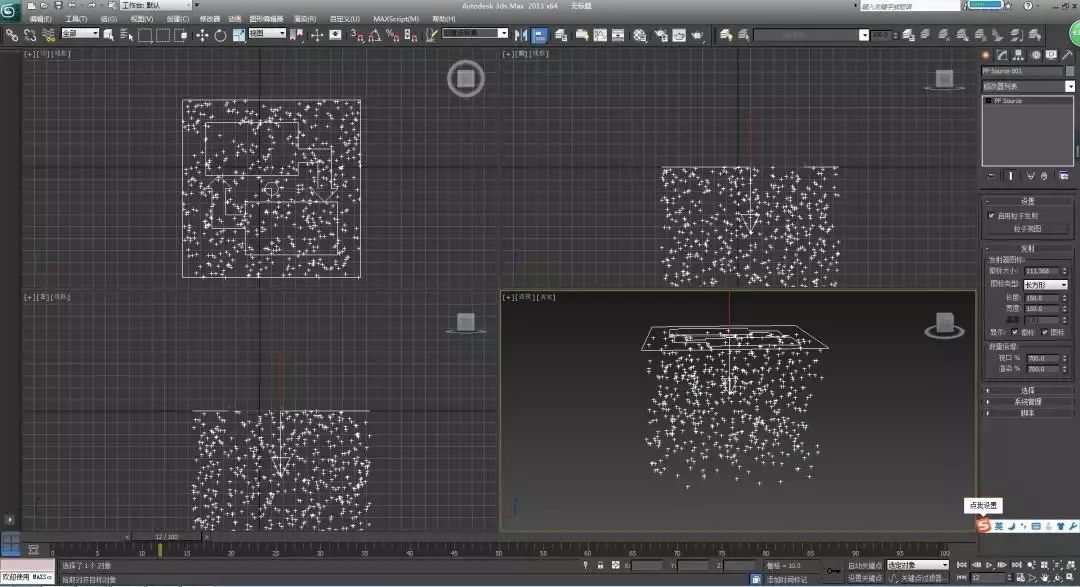The height and width of the screenshot is (587, 1080).
Task: Open the Mirror tool in the toolbar
Action: (521, 35)
